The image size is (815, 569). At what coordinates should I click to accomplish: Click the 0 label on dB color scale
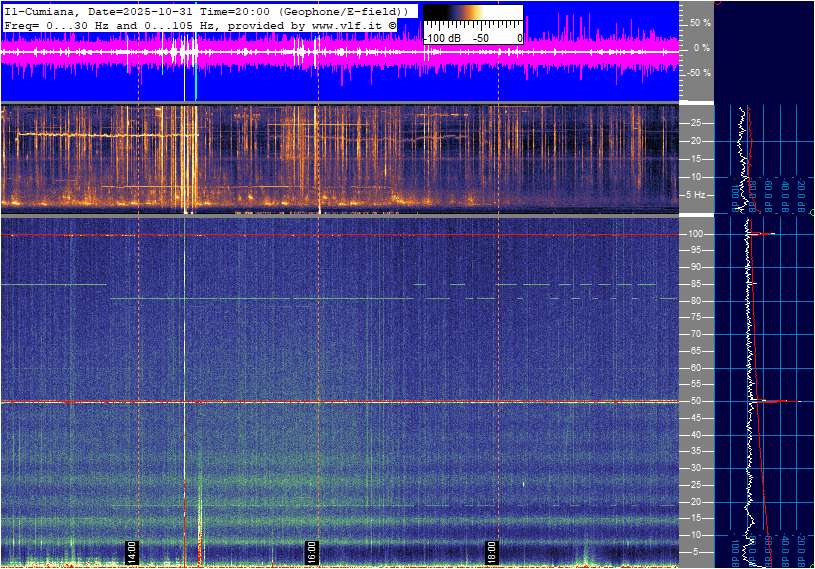coord(518,38)
